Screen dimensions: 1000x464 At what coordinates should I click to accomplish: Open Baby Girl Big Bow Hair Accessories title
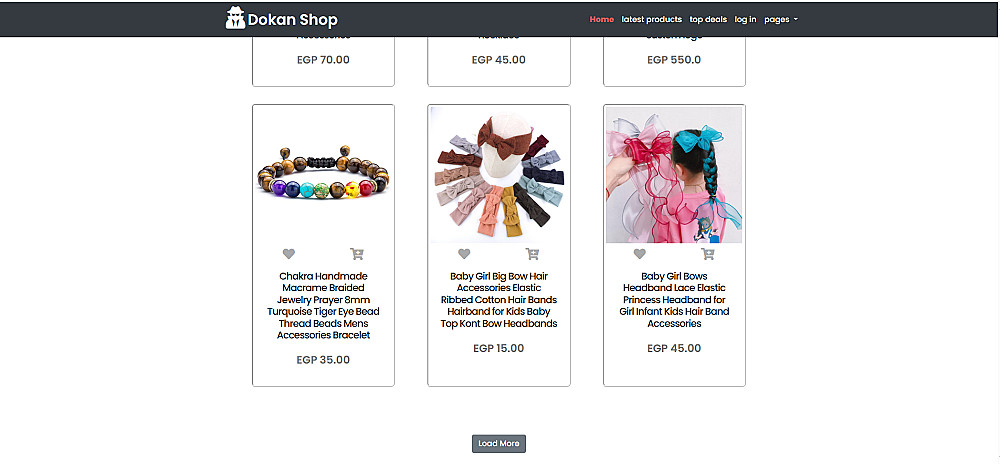coord(499,300)
